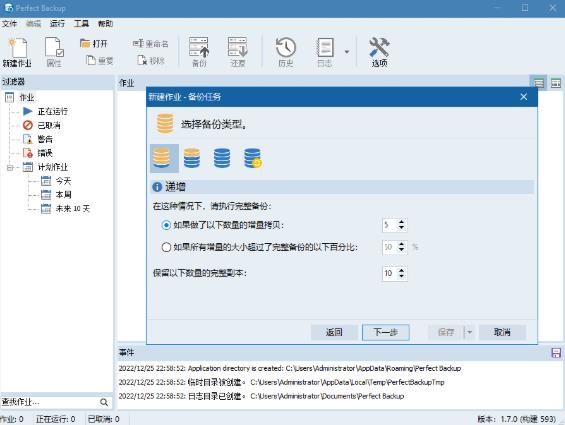Open the 选项 options tools icon
This screenshot has width=565, height=425.
pyautogui.click(x=379, y=52)
